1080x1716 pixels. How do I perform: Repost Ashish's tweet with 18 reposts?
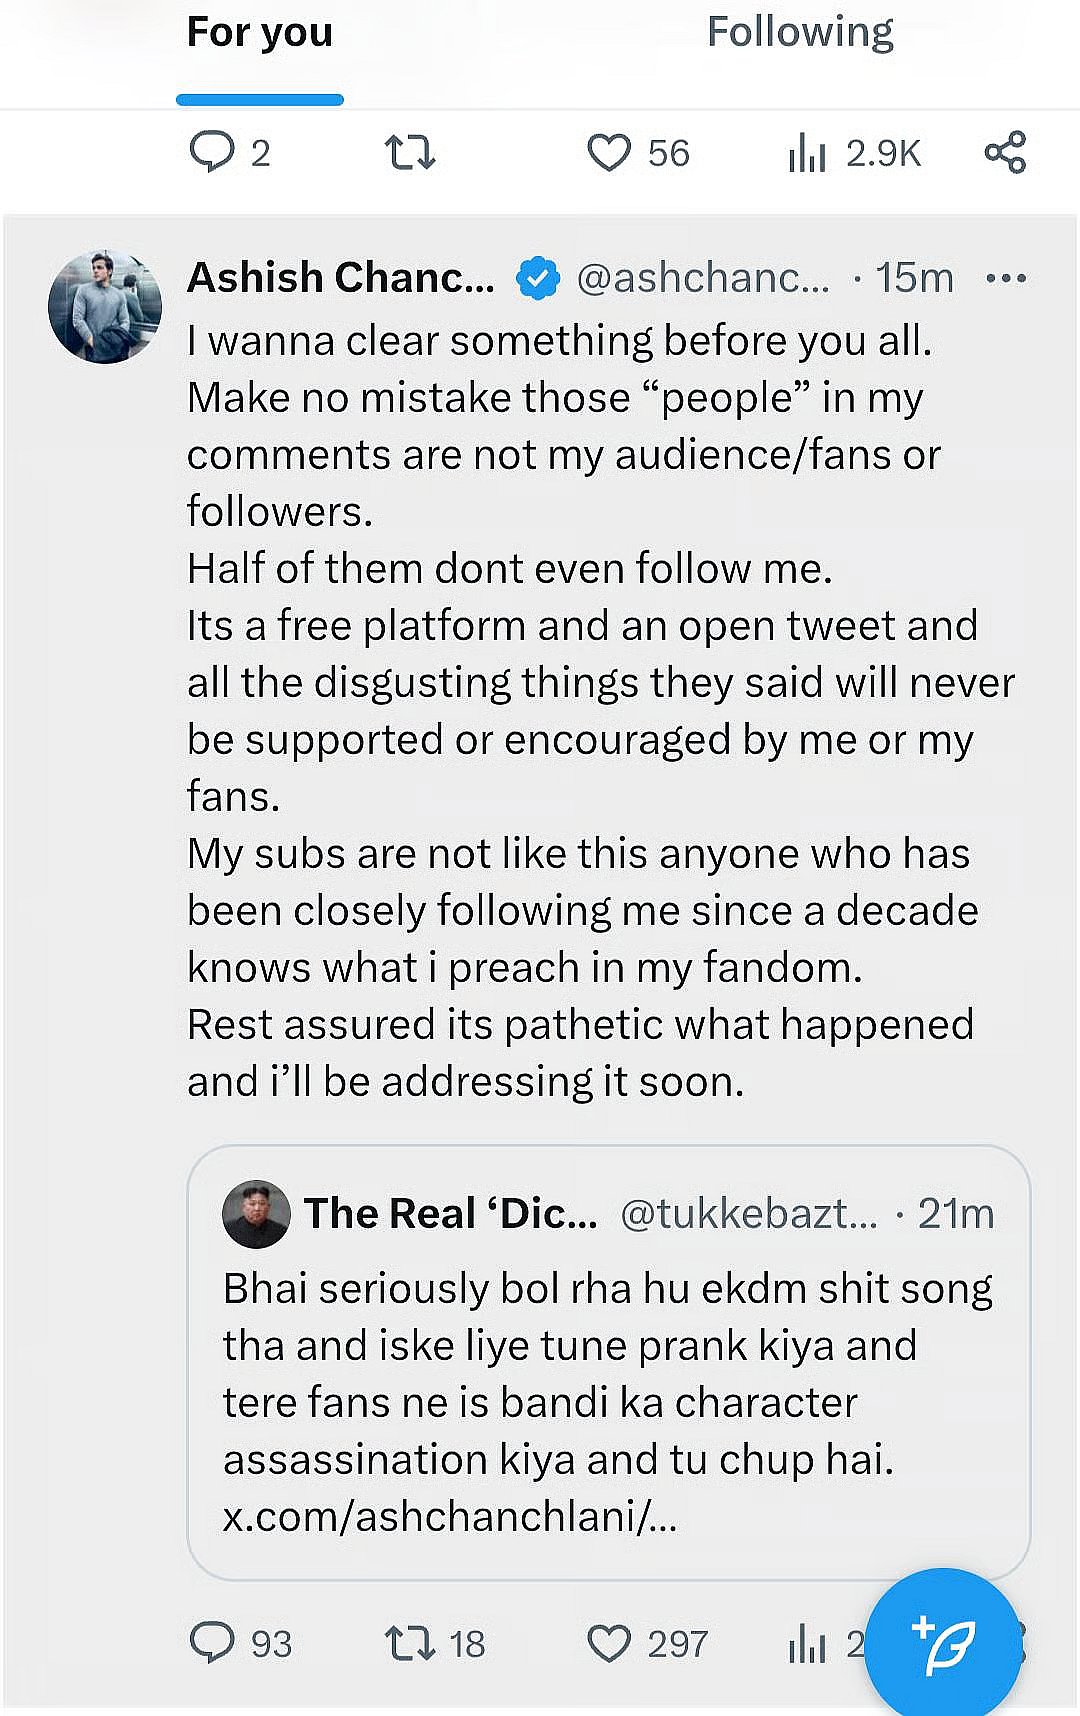click(x=410, y=1643)
